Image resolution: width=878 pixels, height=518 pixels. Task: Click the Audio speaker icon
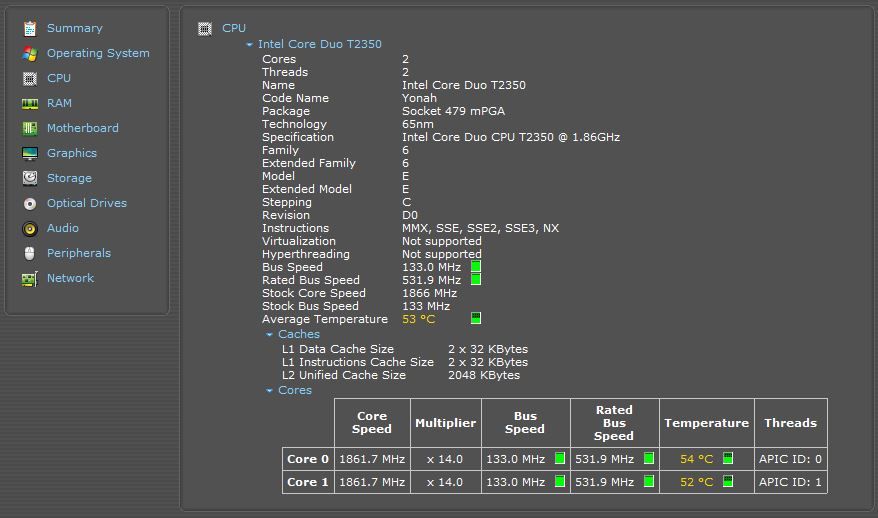point(30,228)
